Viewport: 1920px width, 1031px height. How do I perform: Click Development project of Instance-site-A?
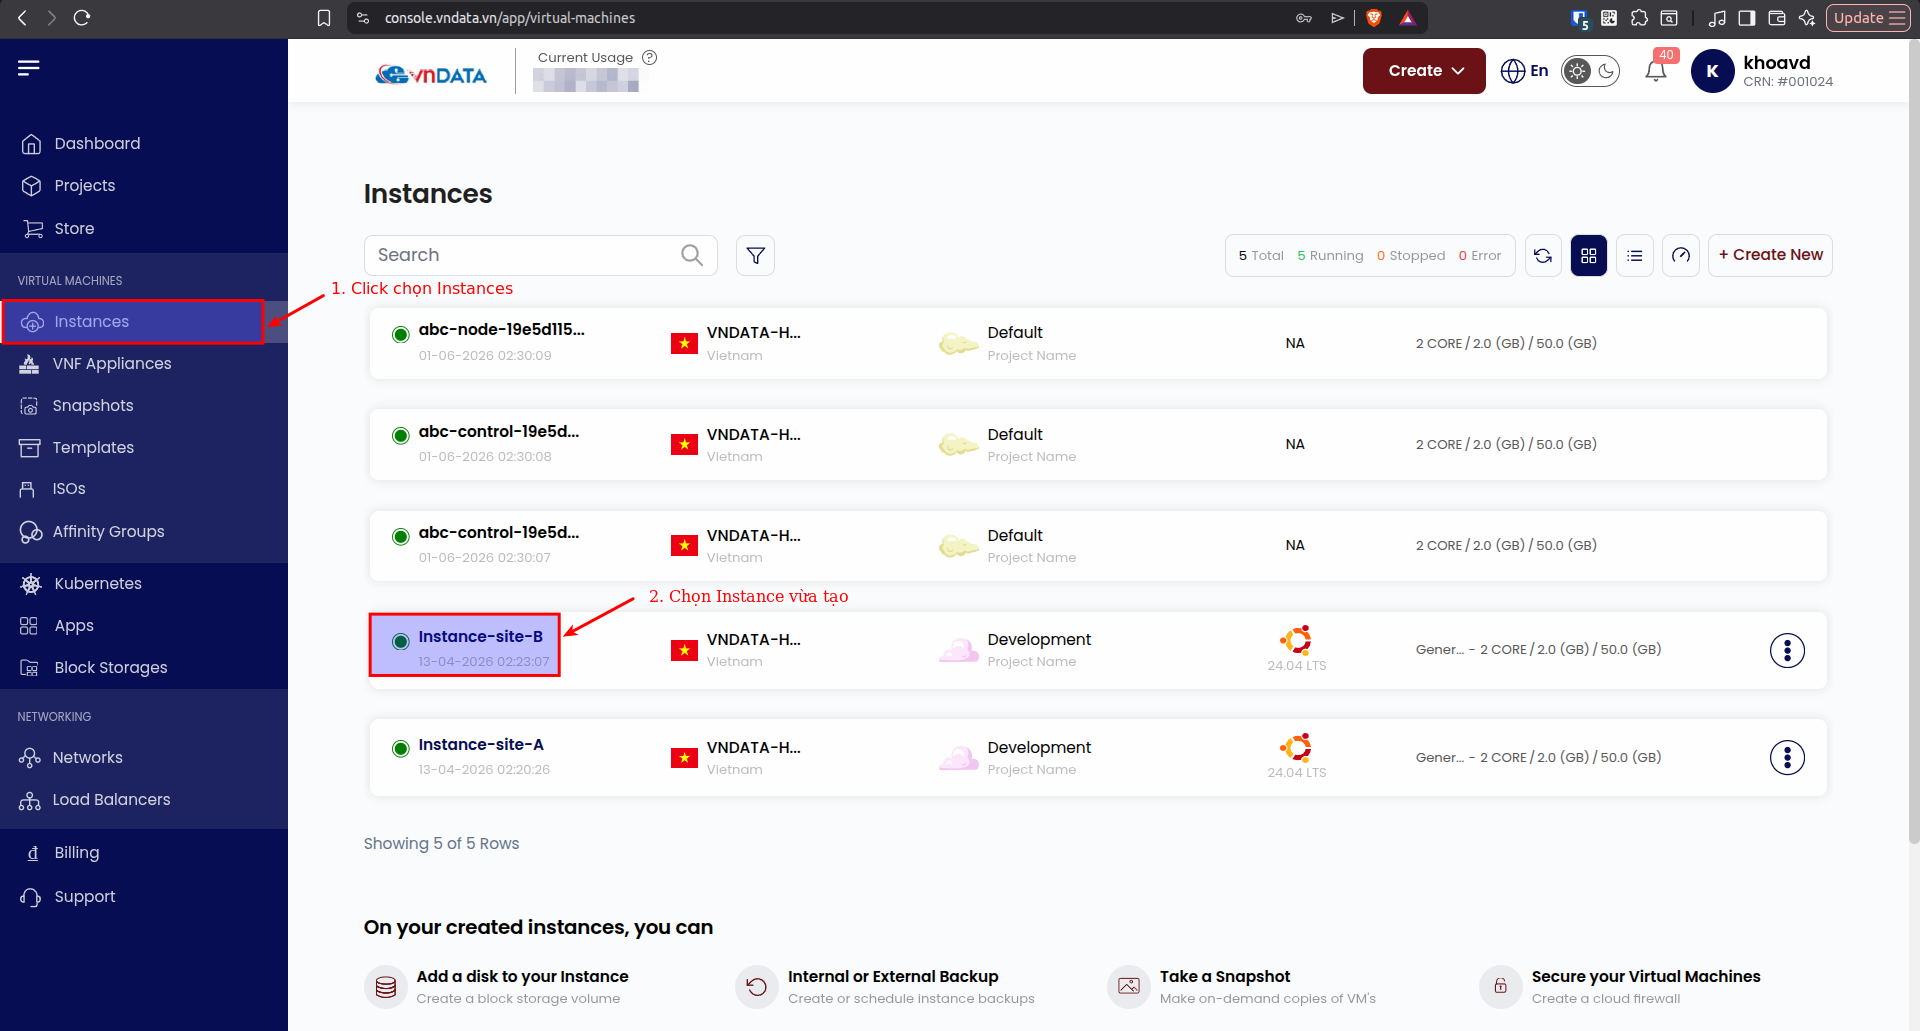(1039, 748)
